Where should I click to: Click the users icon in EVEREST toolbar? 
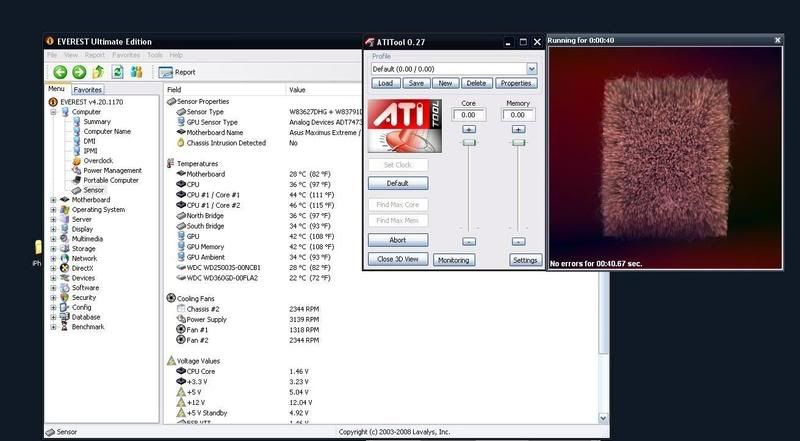136,72
